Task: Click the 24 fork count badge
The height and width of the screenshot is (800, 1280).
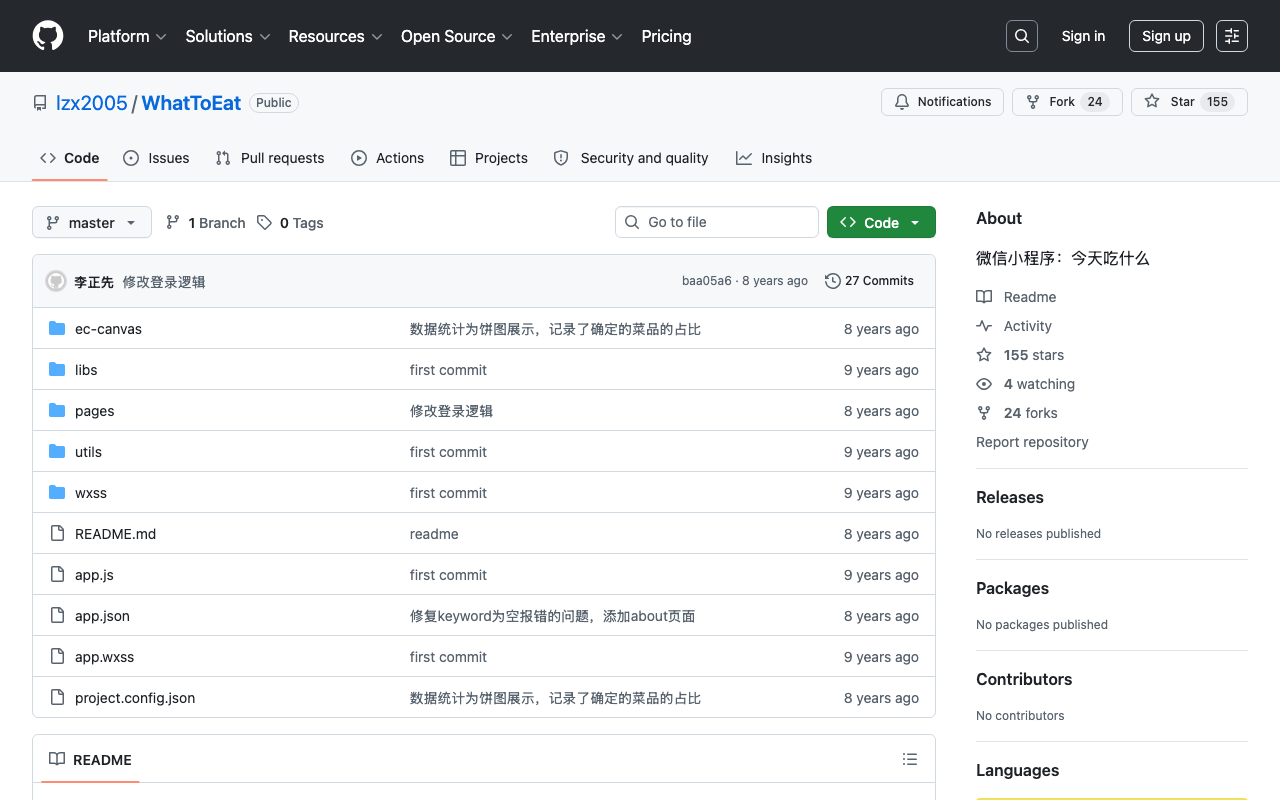Action: point(1095,102)
